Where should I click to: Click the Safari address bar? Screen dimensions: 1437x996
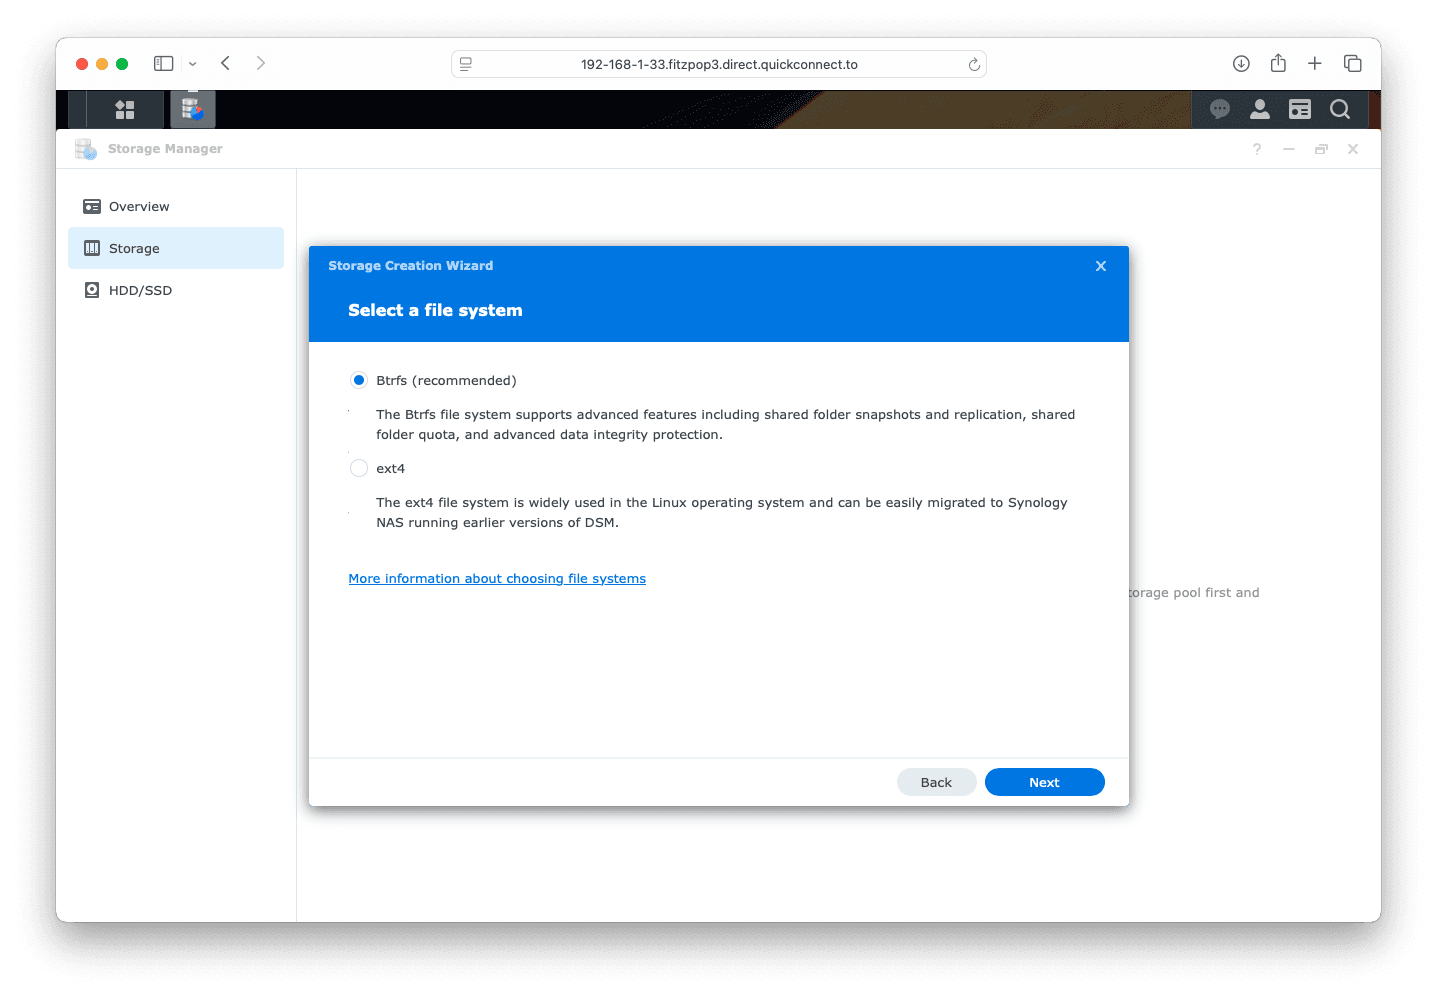[x=718, y=64]
